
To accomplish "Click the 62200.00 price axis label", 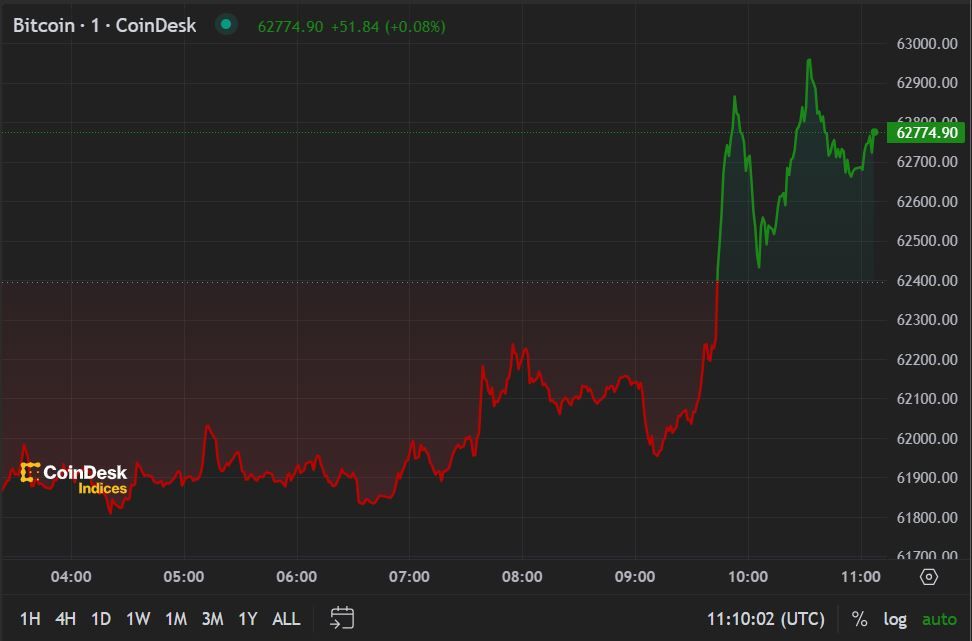I will [927, 360].
